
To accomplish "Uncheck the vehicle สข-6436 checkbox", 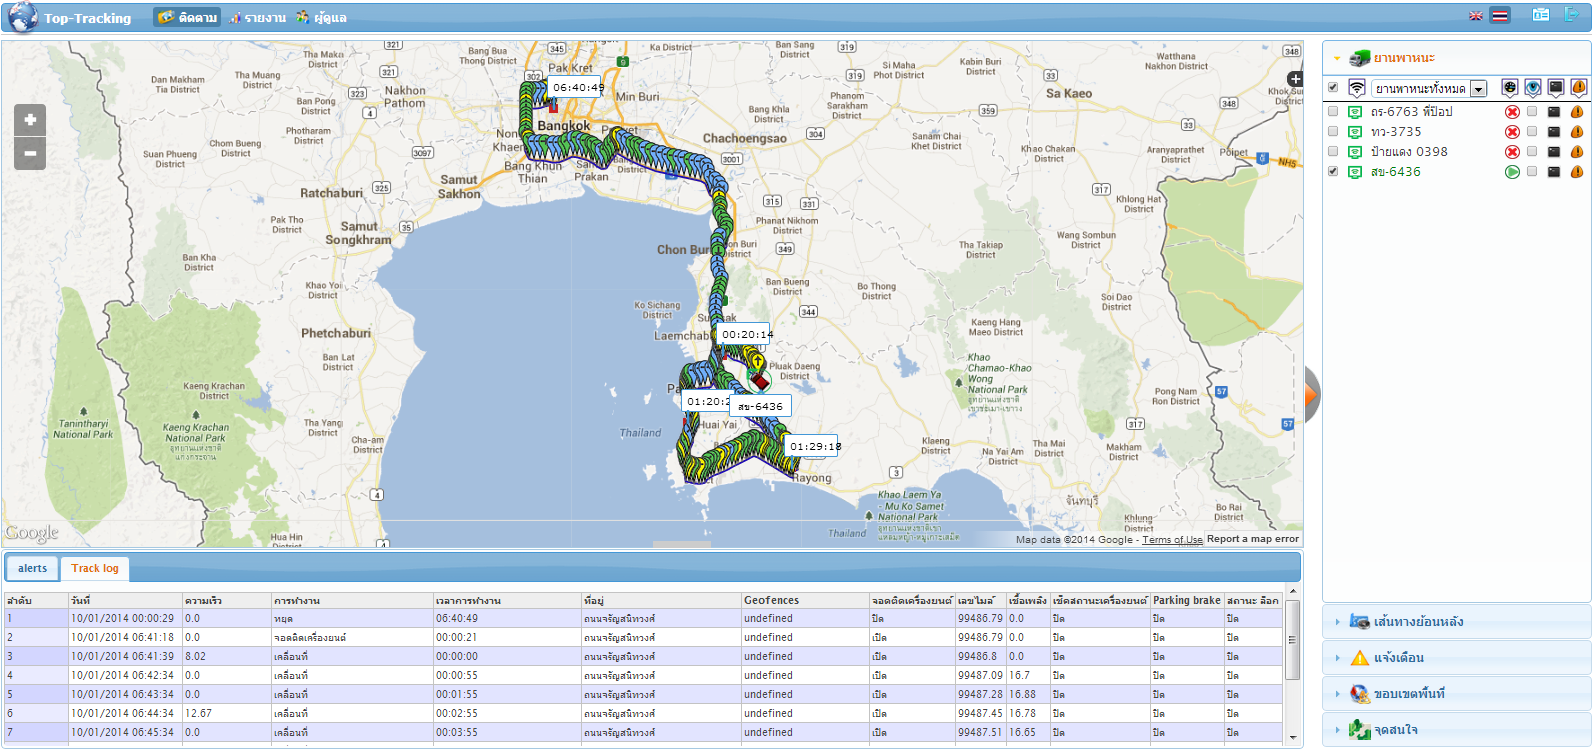I will (1333, 172).
